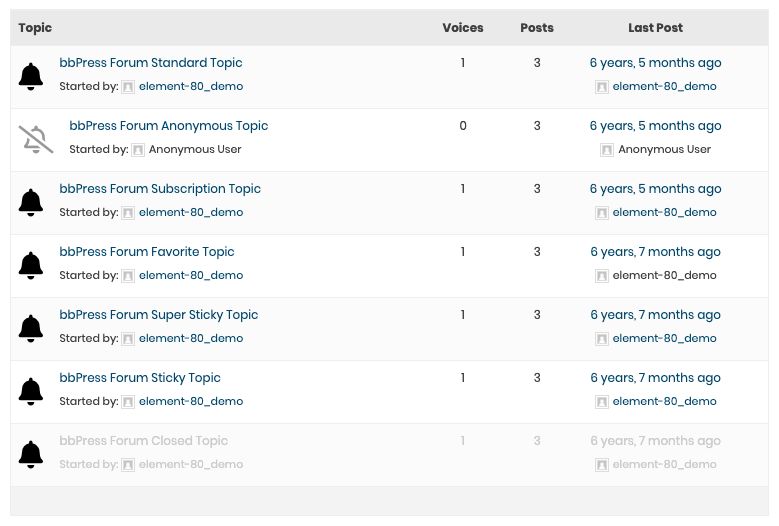The width and height of the screenshot is (779, 526).
Task: Click Standard Topic starter avatar
Action: click(x=128, y=87)
